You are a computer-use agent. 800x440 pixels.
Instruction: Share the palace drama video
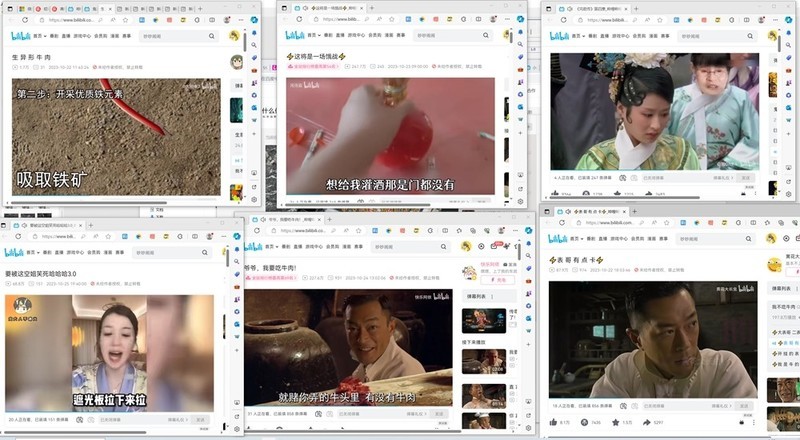click(x=648, y=193)
